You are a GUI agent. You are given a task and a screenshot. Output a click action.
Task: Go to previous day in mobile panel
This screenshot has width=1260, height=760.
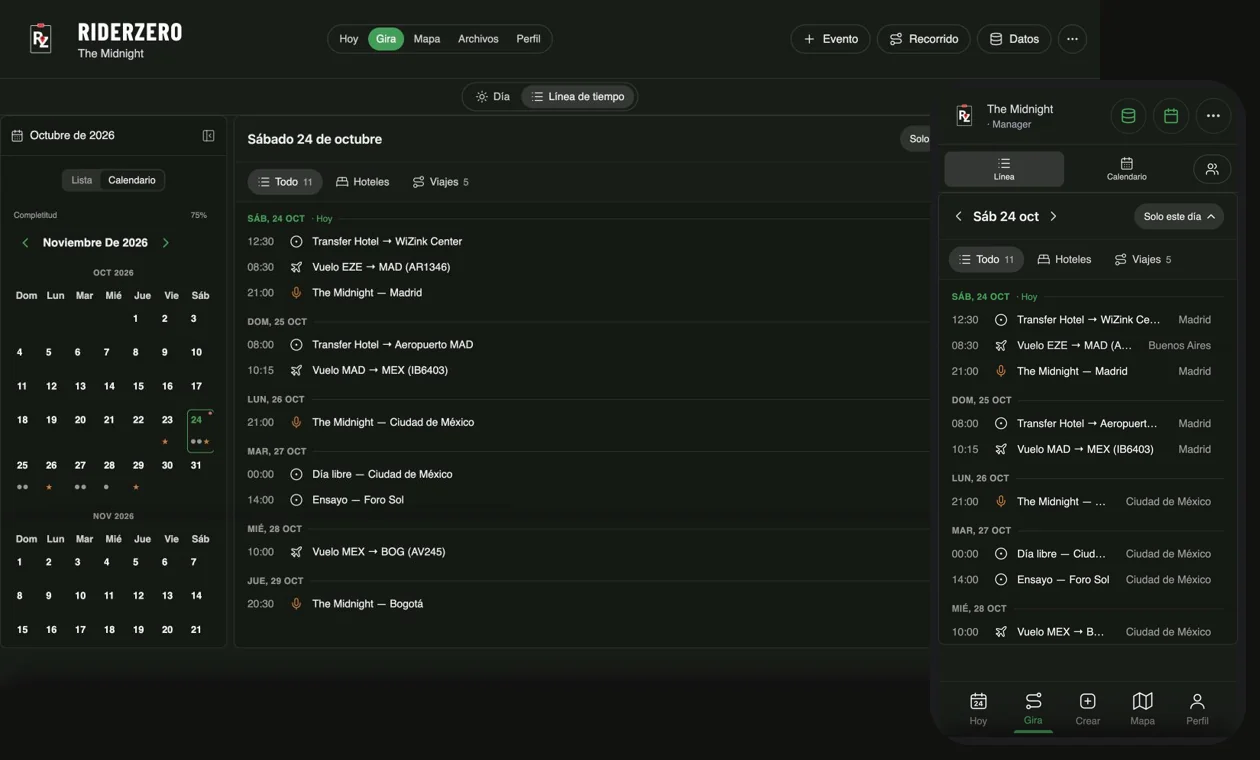coord(958,217)
